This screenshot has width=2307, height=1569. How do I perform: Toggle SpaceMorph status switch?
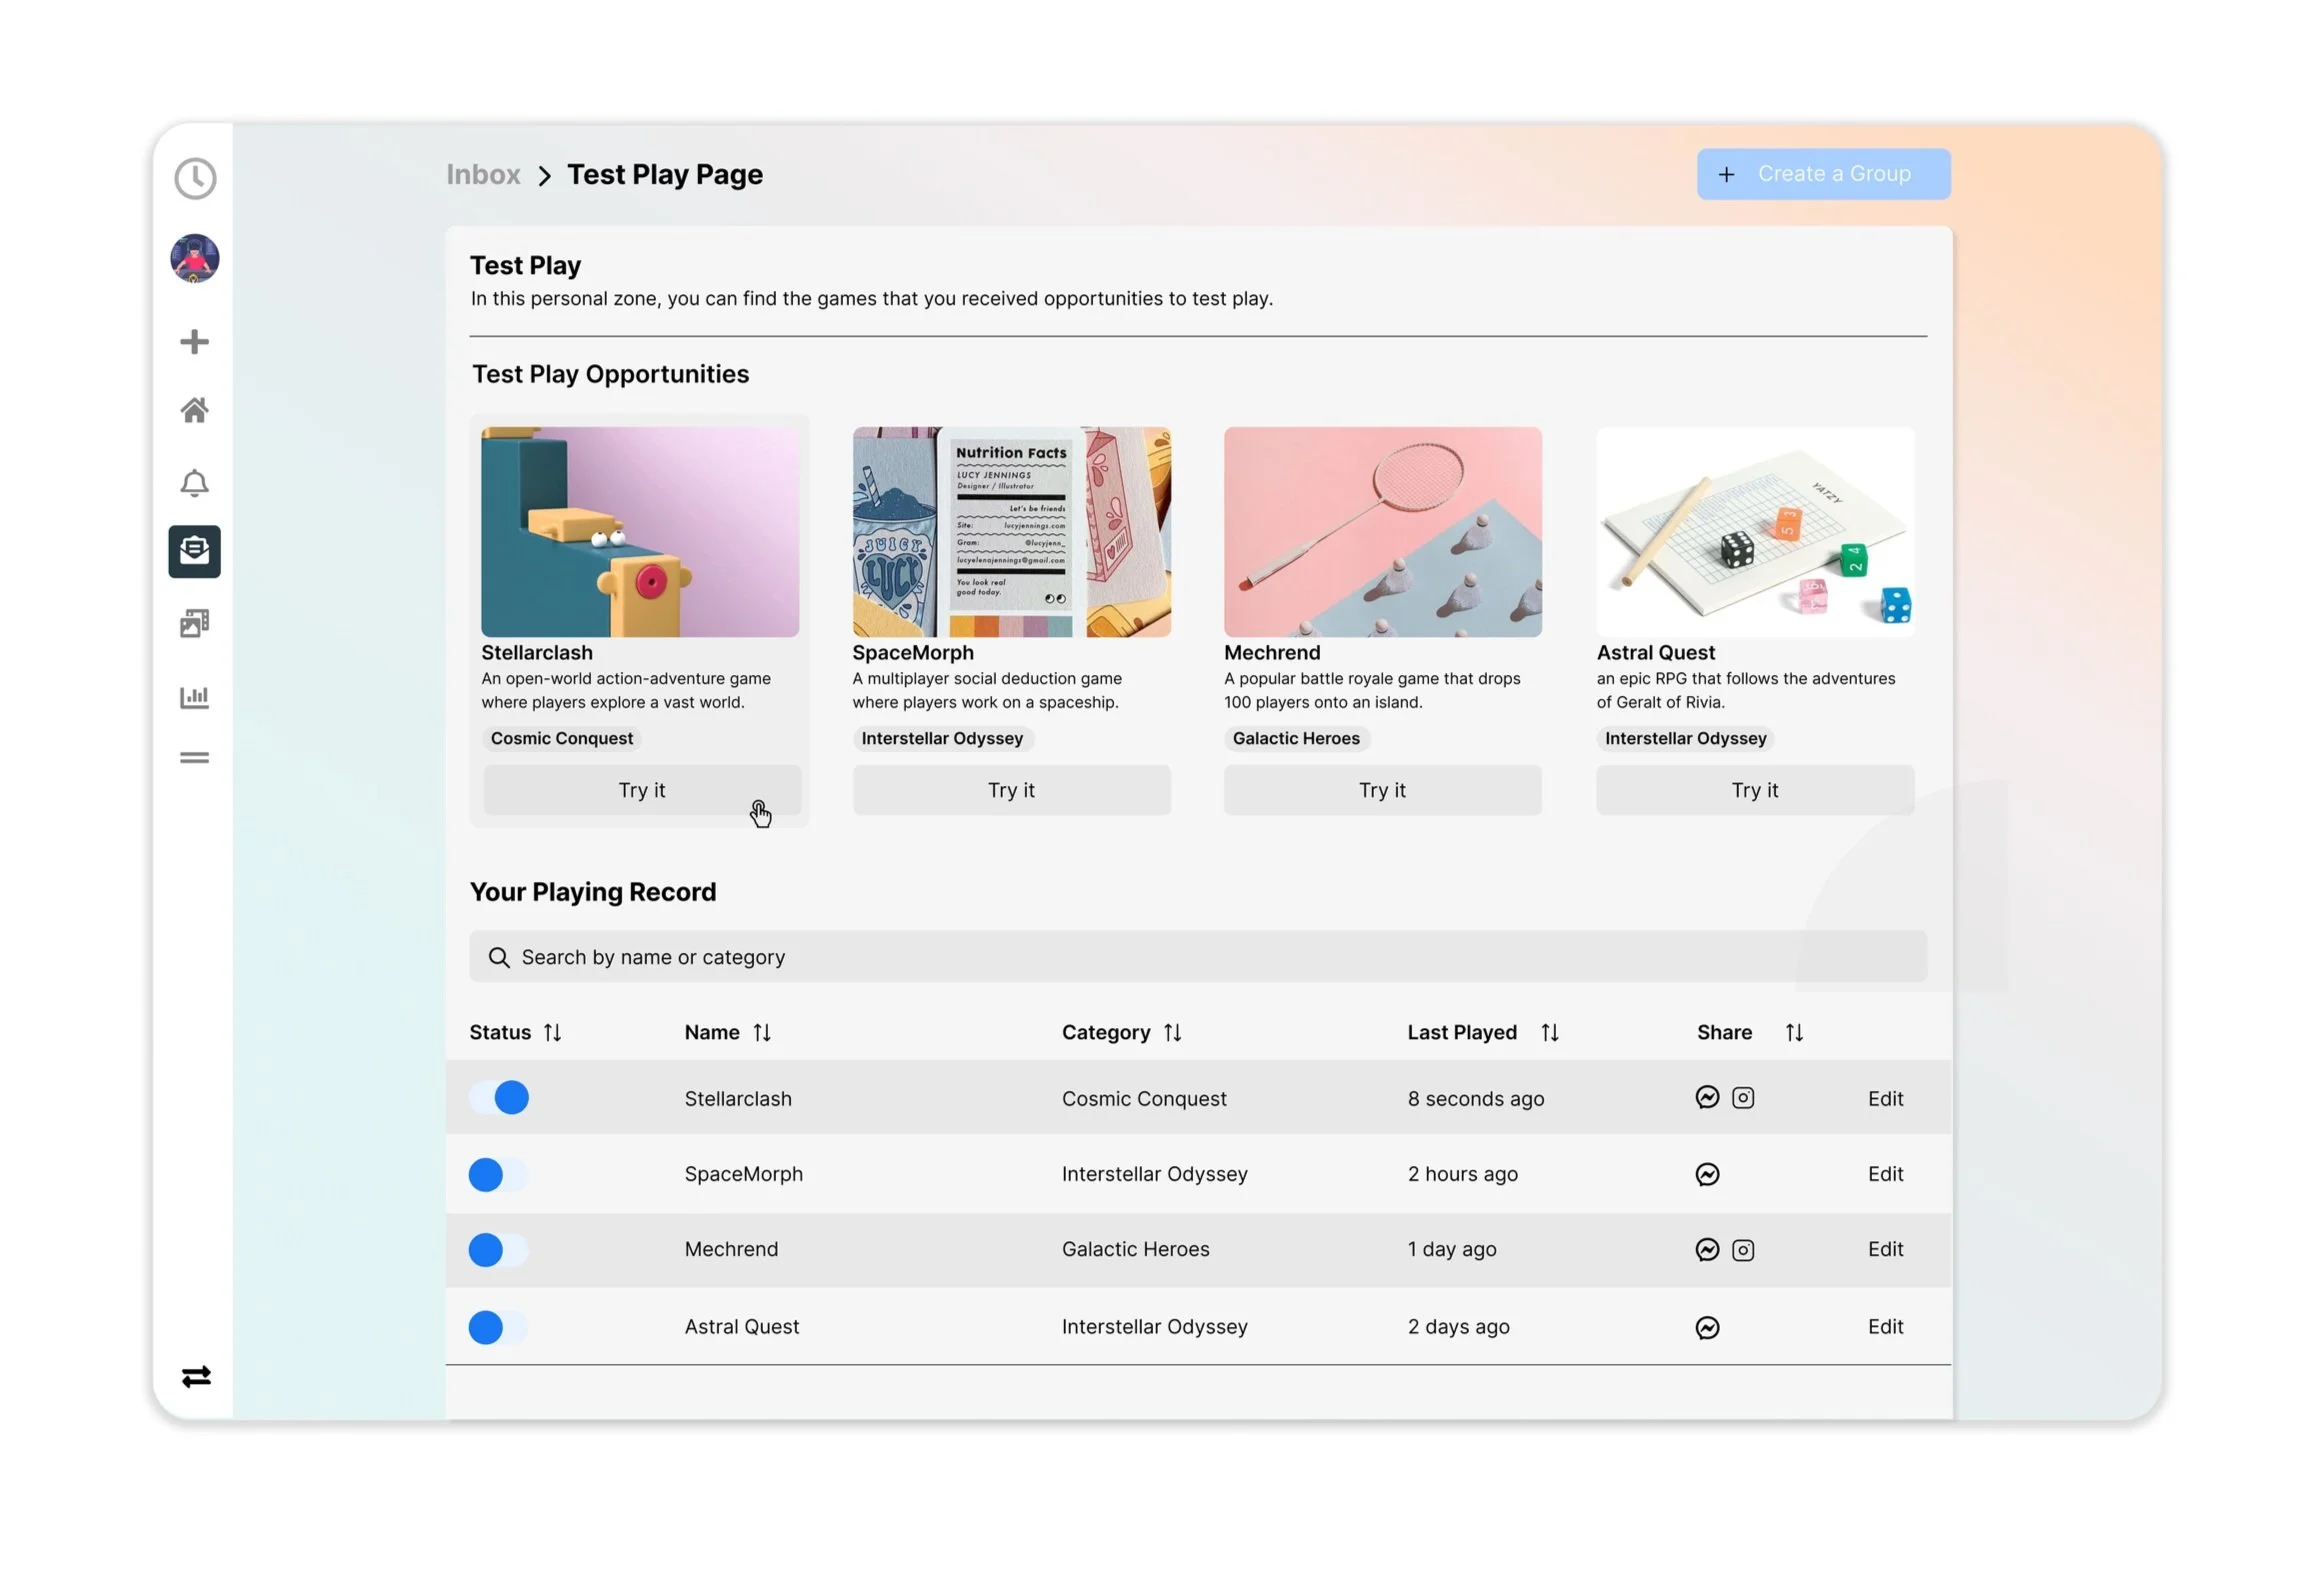point(499,1174)
